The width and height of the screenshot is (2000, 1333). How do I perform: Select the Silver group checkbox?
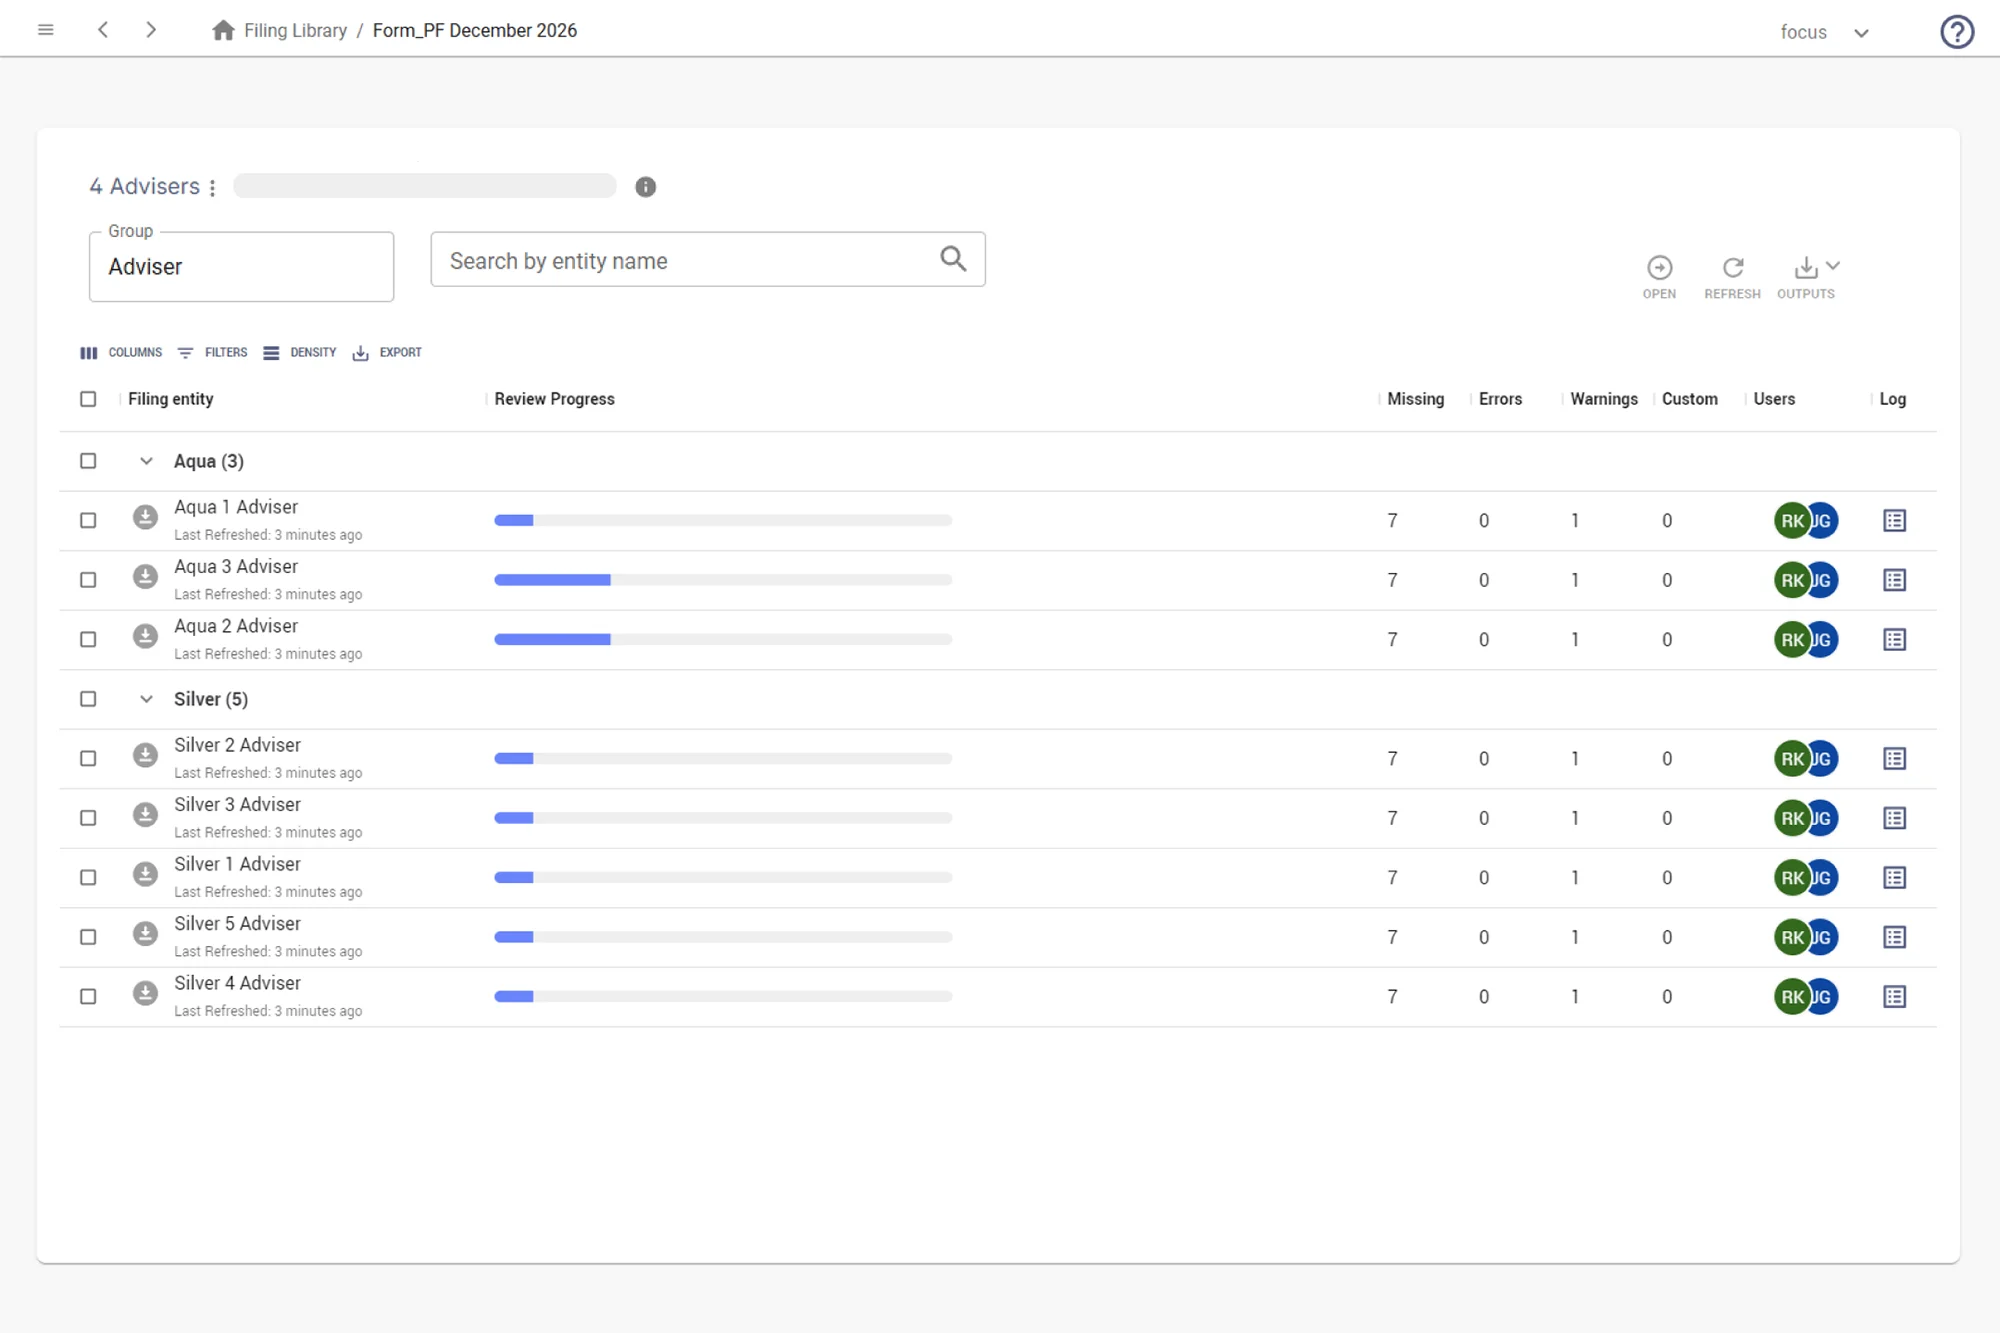point(88,699)
